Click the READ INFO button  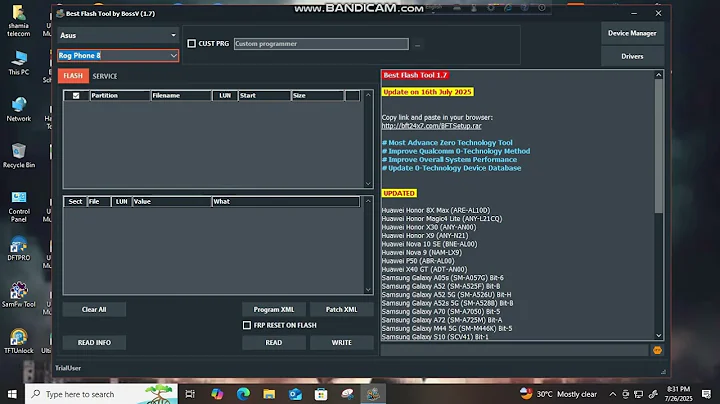coord(94,342)
